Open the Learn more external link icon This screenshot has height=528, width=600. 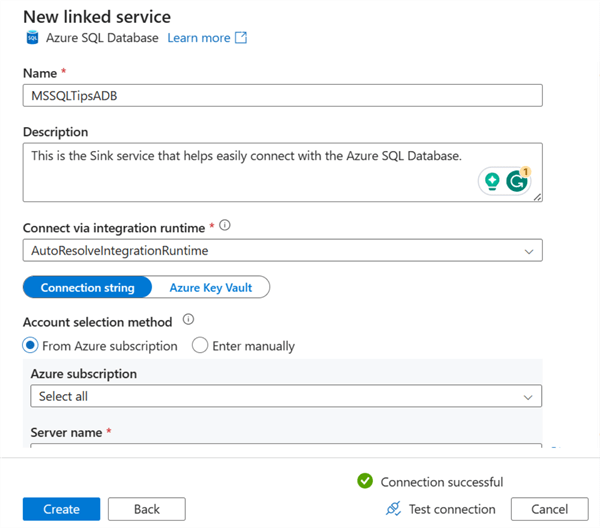tap(241, 37)
